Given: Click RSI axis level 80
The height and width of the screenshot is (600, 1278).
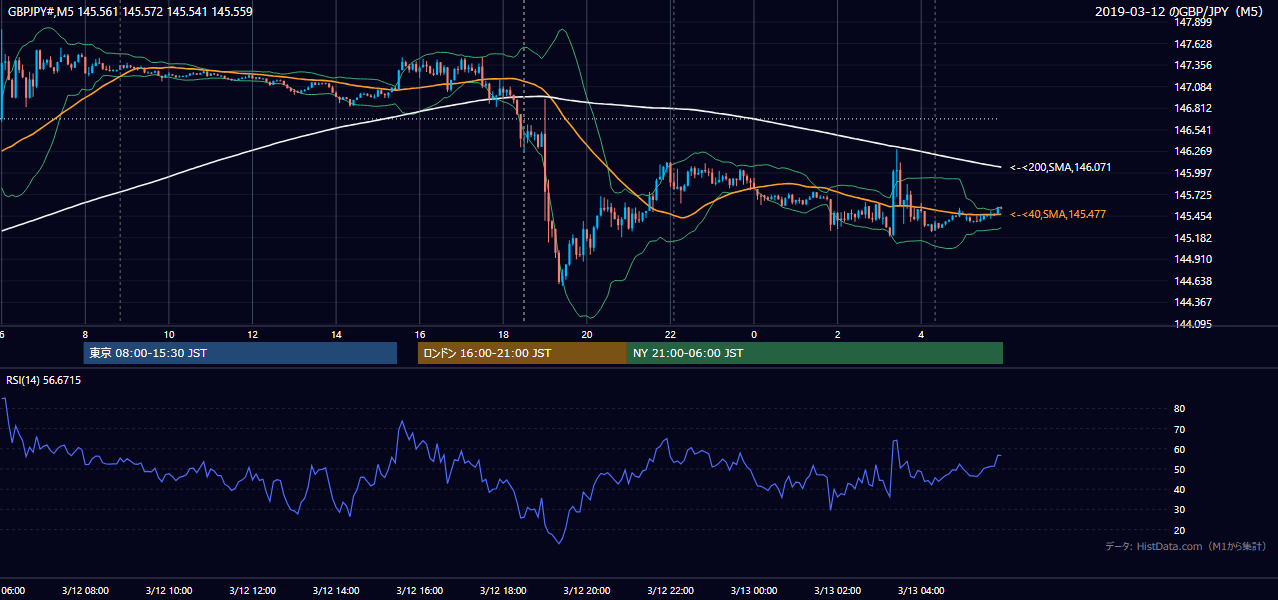Looking at the screenshot, I should point(1179,409).
